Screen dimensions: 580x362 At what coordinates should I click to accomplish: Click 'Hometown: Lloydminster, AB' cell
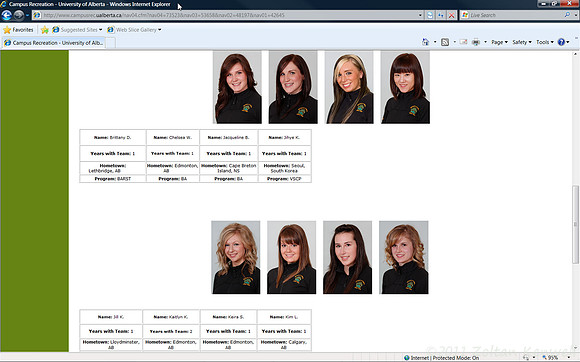coord(111,345)
